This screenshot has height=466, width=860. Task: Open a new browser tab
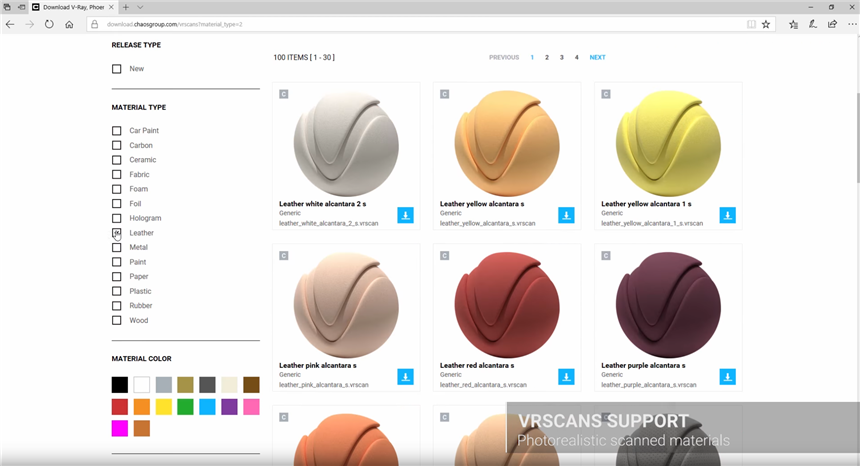[x=126, y=7]
